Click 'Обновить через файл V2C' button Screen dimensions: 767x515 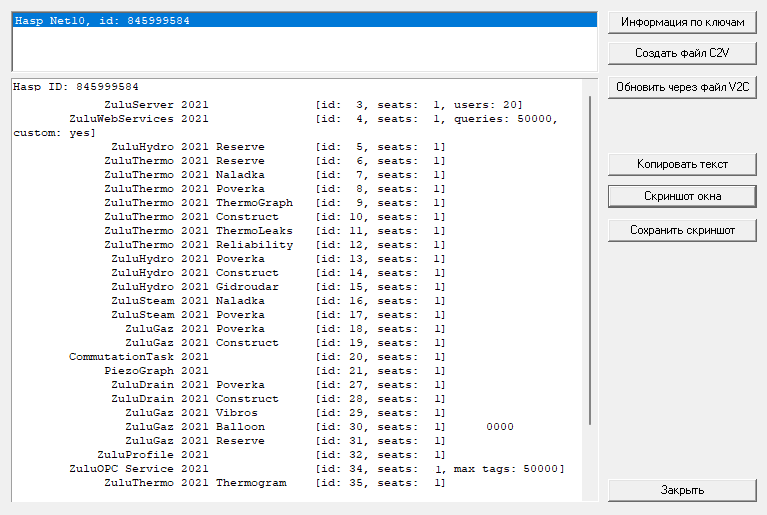click(x=682, y=88)
